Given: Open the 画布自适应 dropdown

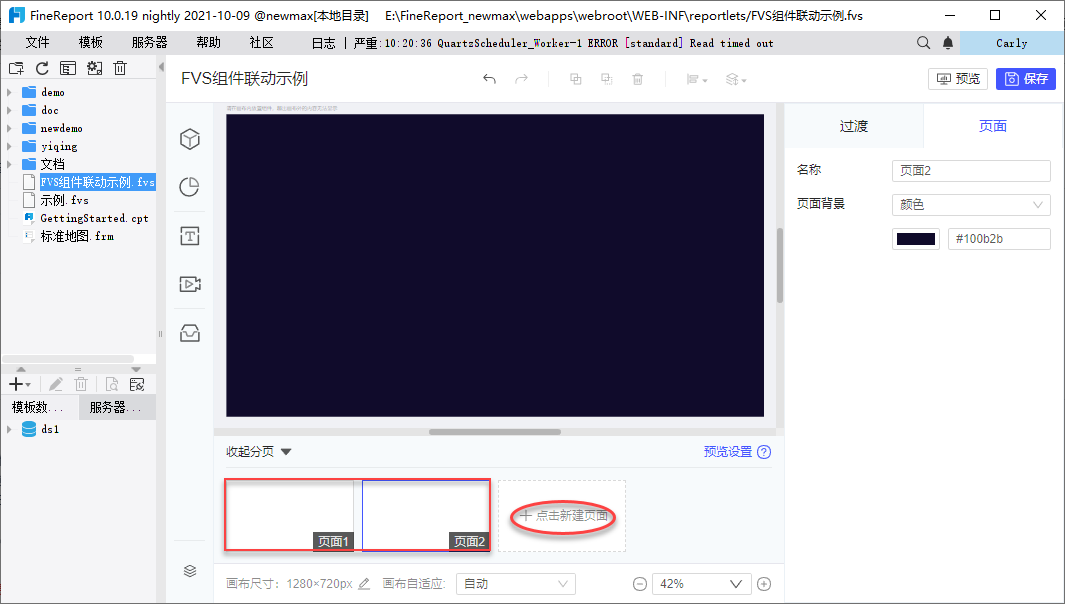Looking at the screenshot, I should click(516, 584).
